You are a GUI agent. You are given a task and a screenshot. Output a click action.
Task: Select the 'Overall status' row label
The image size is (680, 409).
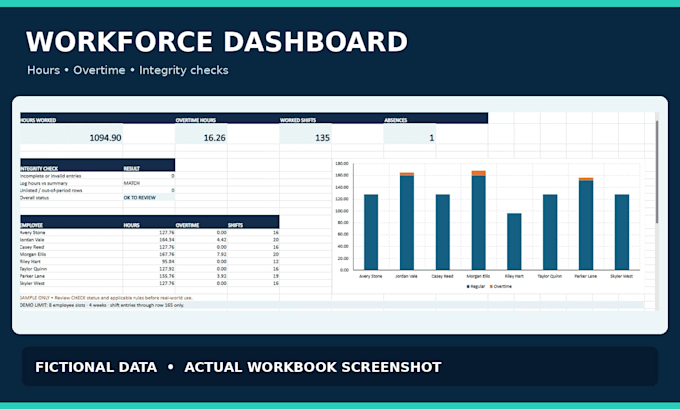click(x=35, y=198)
